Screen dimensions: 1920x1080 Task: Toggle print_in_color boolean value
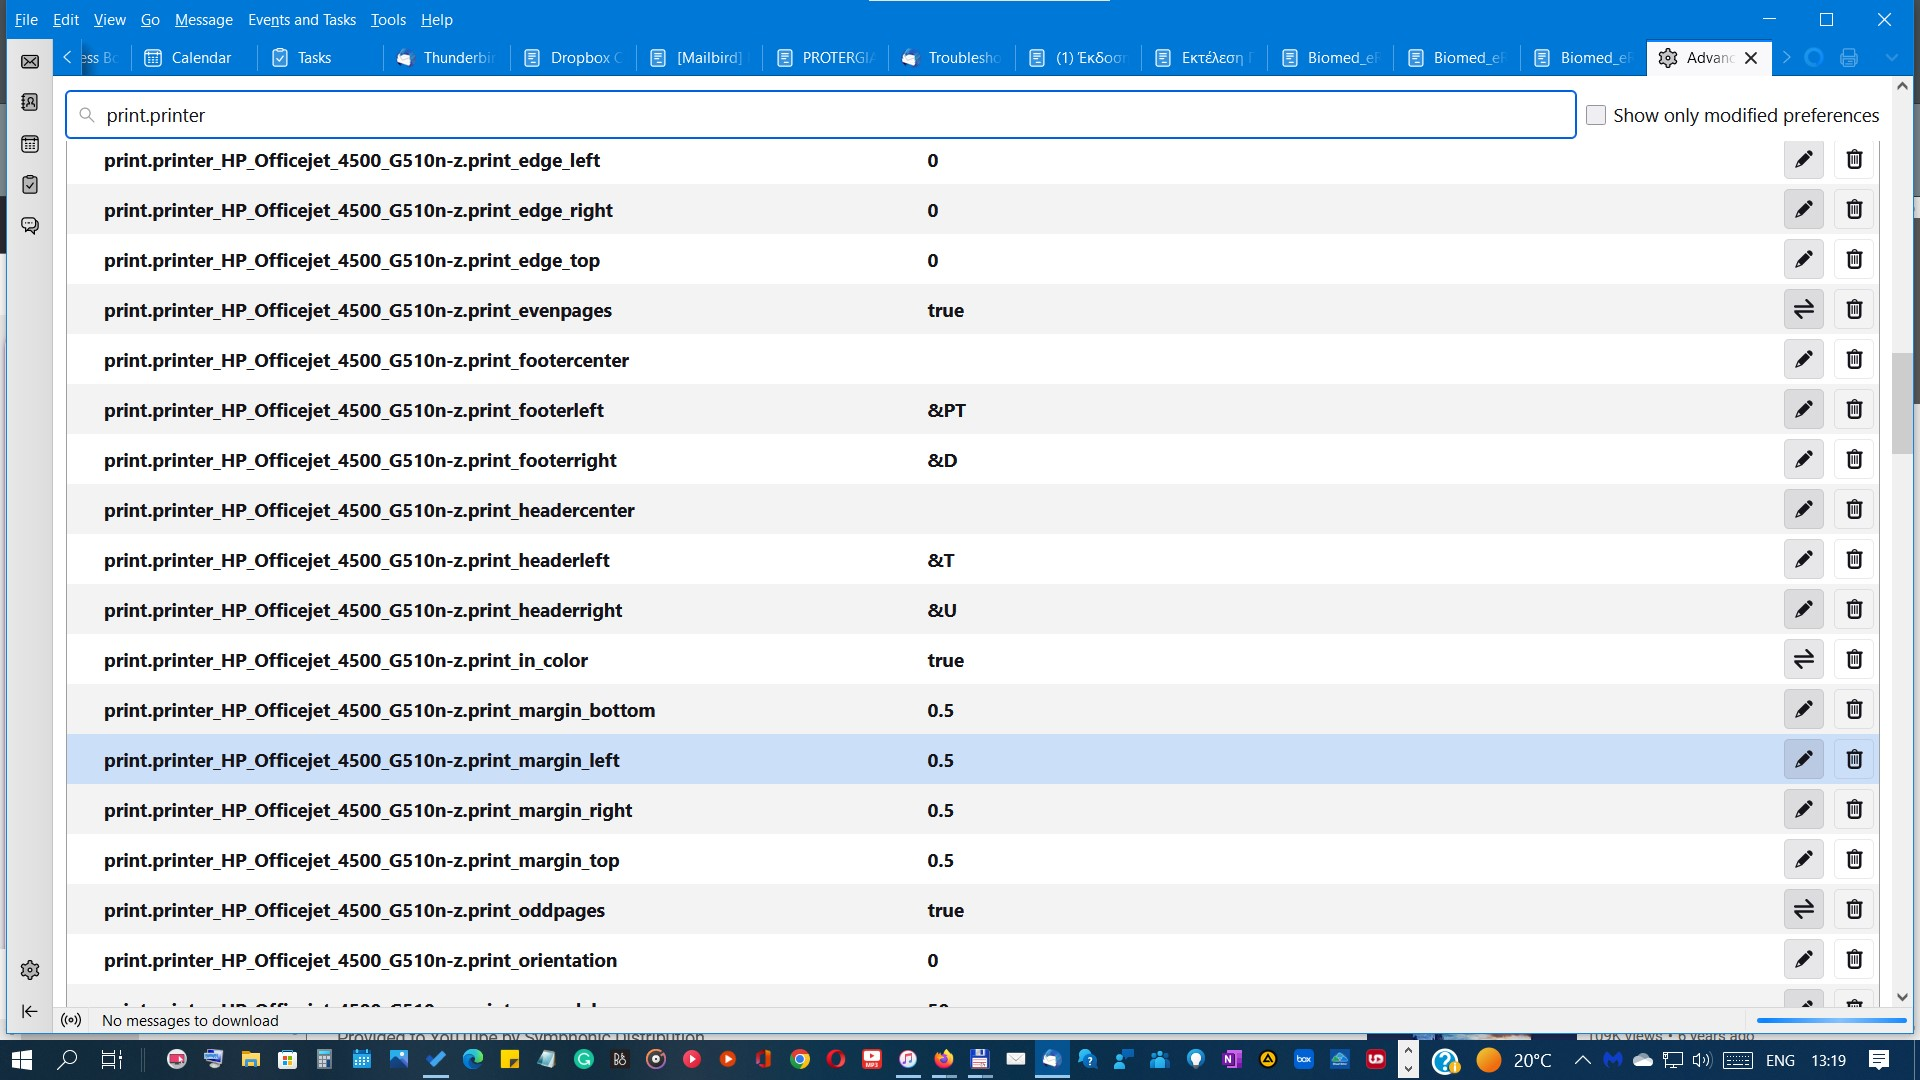(x=1803, y=660)
